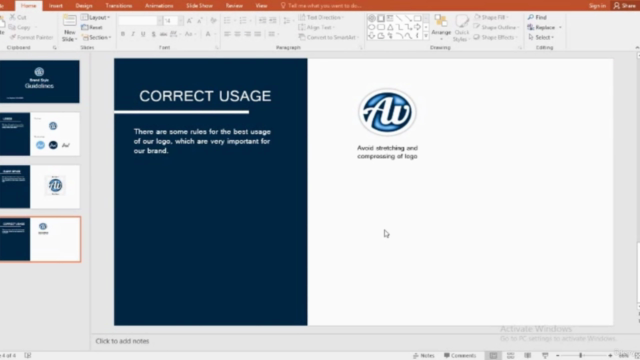The image size is (640, 360).
Task: Increase the list indent level
Action: 272,20
